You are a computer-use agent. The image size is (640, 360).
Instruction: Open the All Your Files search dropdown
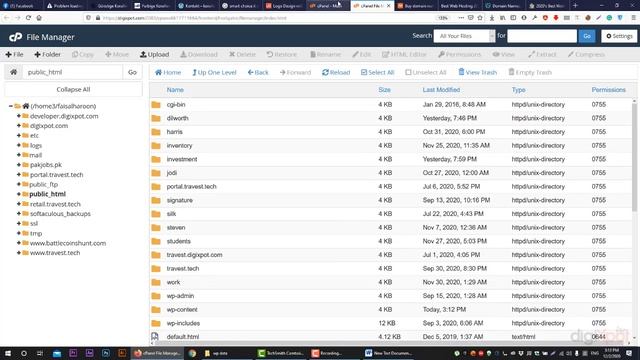[464, 36]
